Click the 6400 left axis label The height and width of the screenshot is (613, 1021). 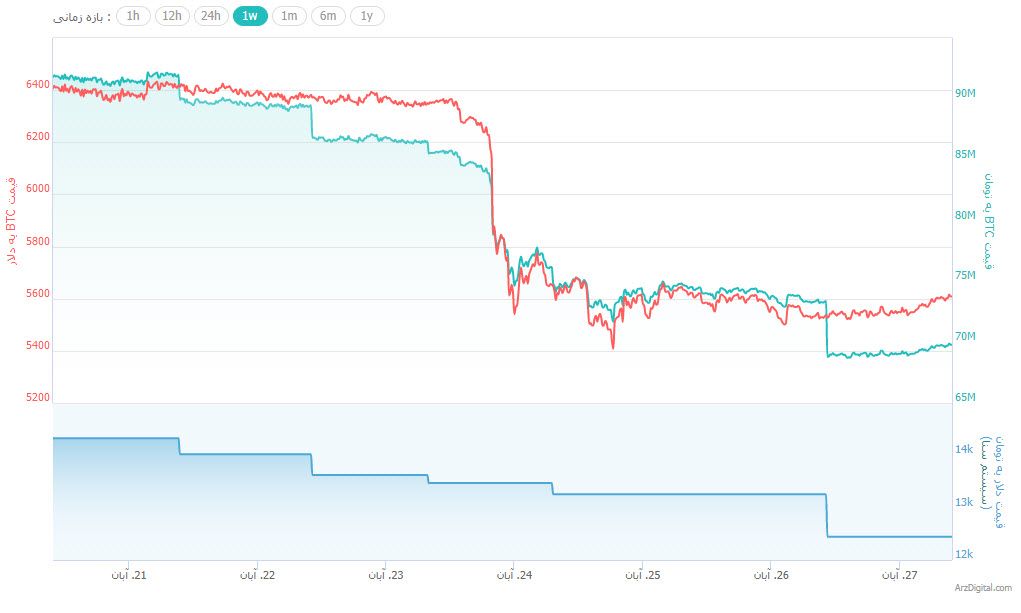(x=37, y=85)
